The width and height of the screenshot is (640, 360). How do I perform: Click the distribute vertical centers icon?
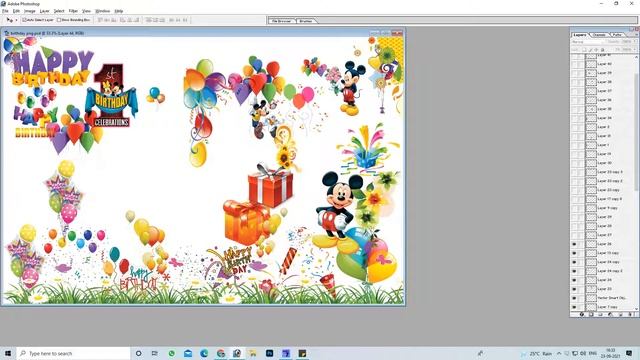tap(156, 20)
